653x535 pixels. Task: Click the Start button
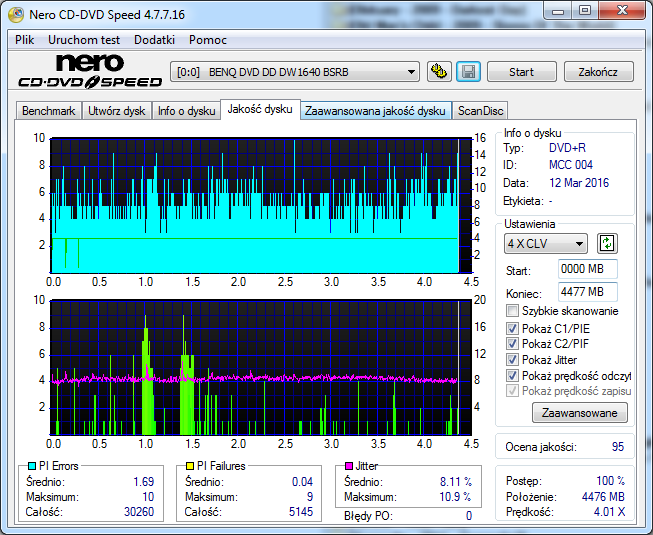(x=521, y=72)
